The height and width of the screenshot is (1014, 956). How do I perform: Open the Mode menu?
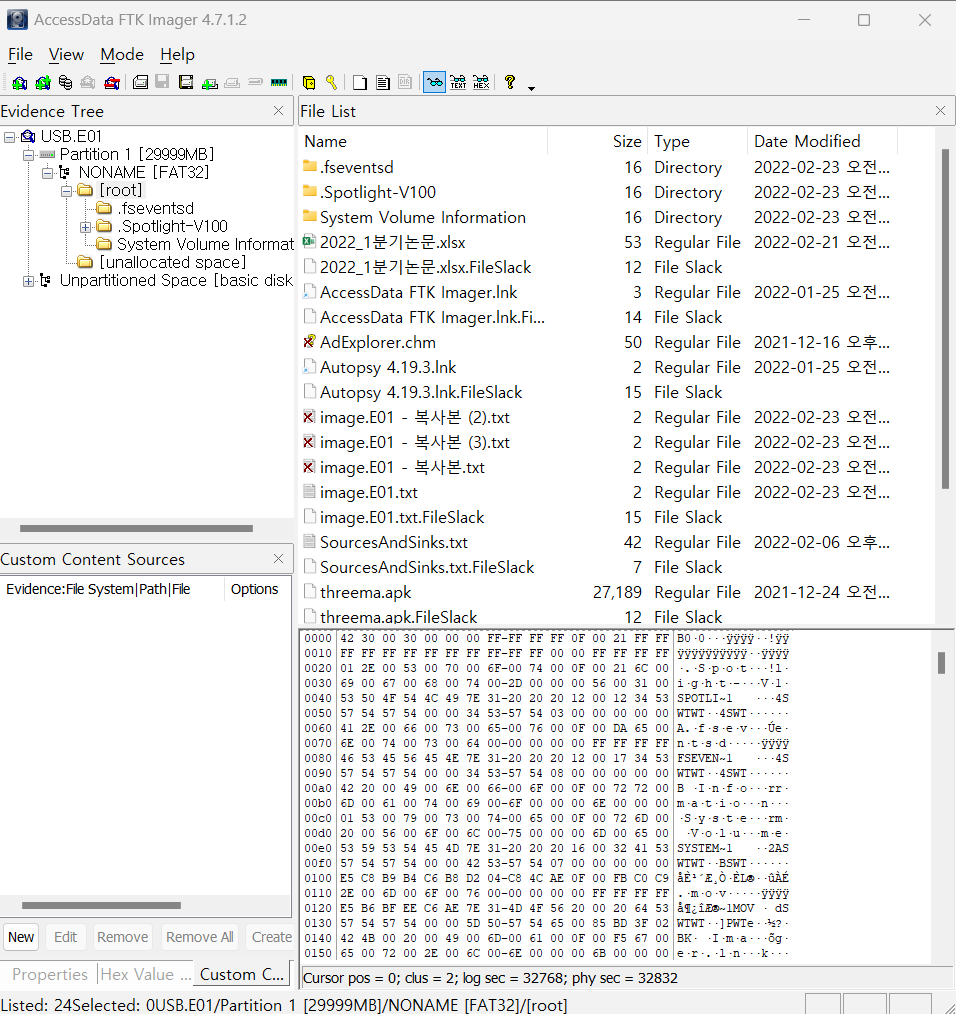[x=122, y=55]
